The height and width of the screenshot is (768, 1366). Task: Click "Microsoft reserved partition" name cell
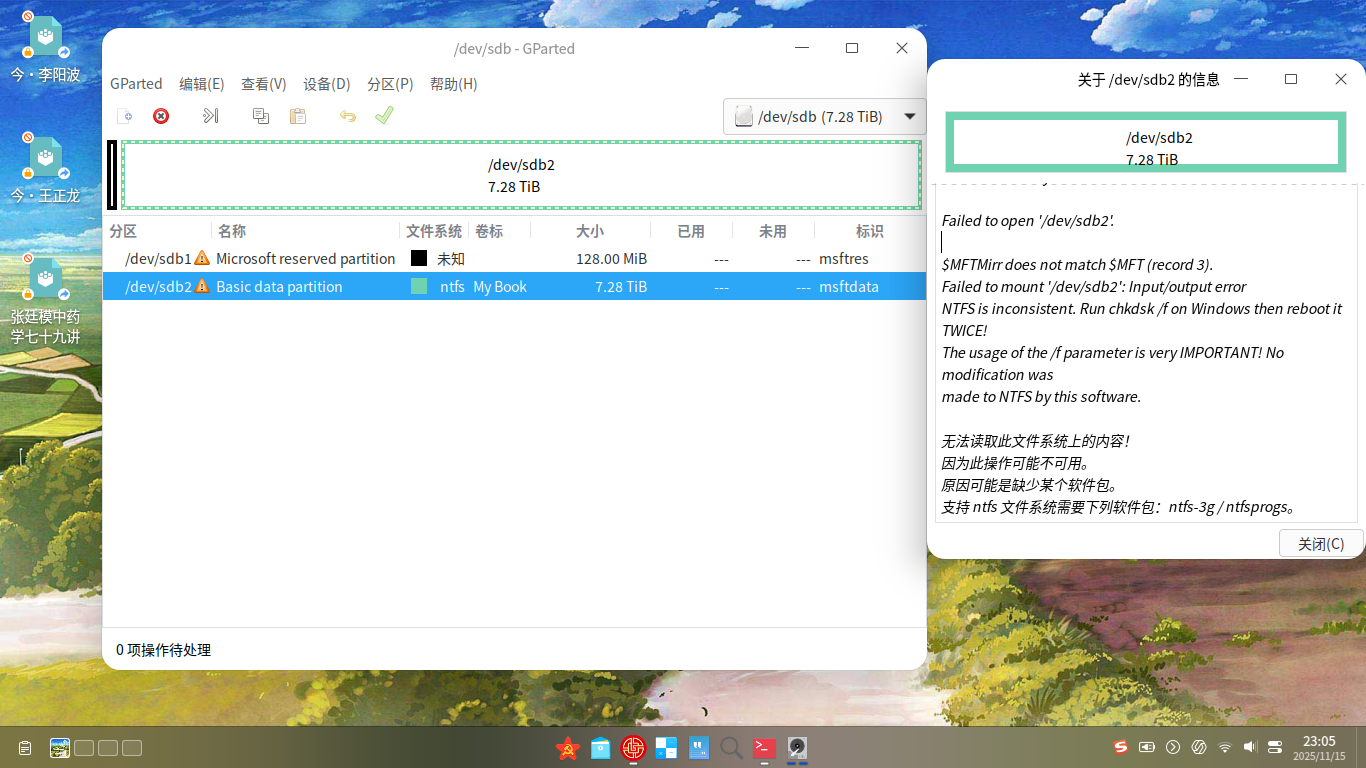pyautogui.click(x=306, y=258)
